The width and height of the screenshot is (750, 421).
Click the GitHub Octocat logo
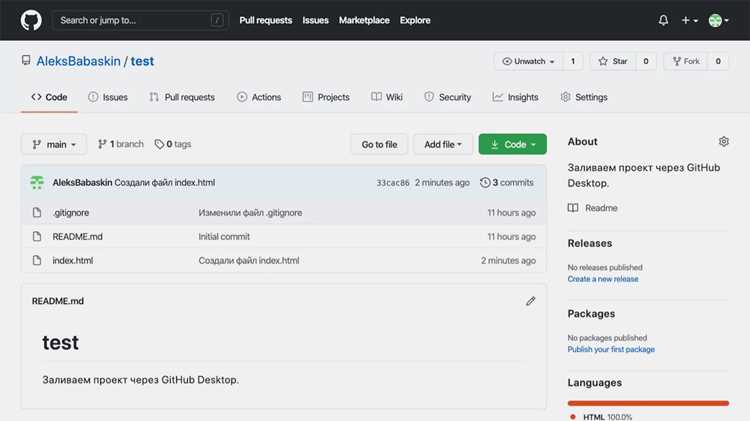coord(31,20)
